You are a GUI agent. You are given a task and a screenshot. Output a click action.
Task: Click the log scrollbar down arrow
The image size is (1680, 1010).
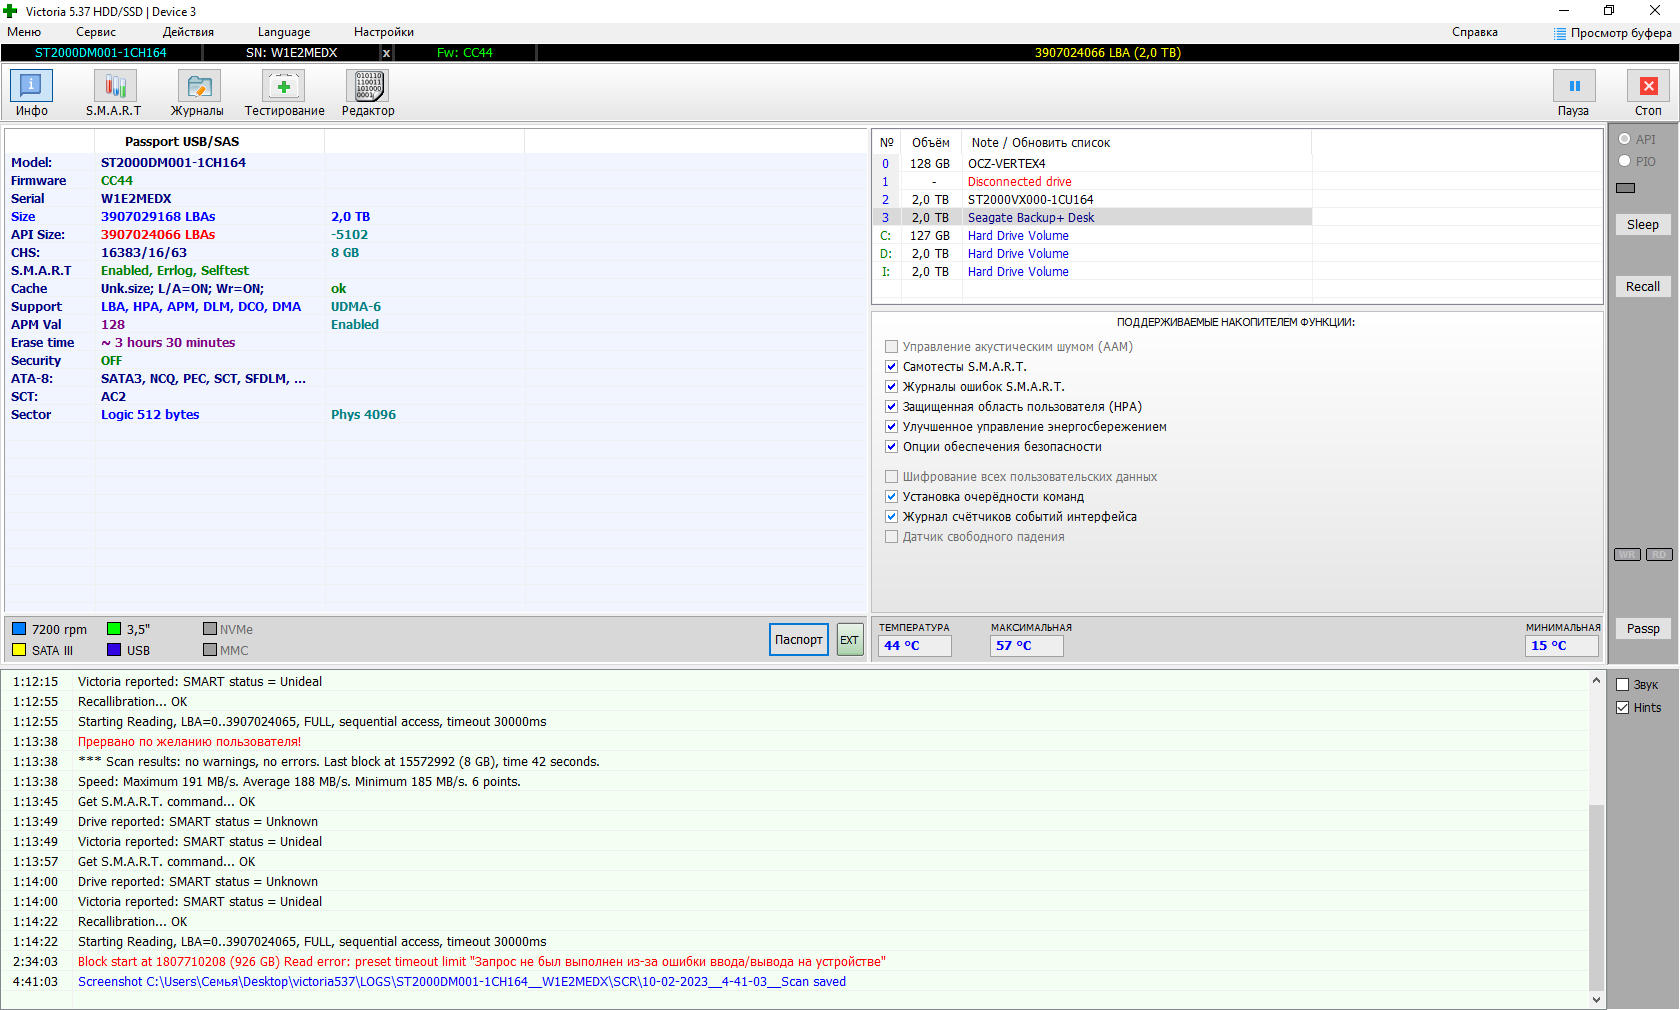point(1596,999)
